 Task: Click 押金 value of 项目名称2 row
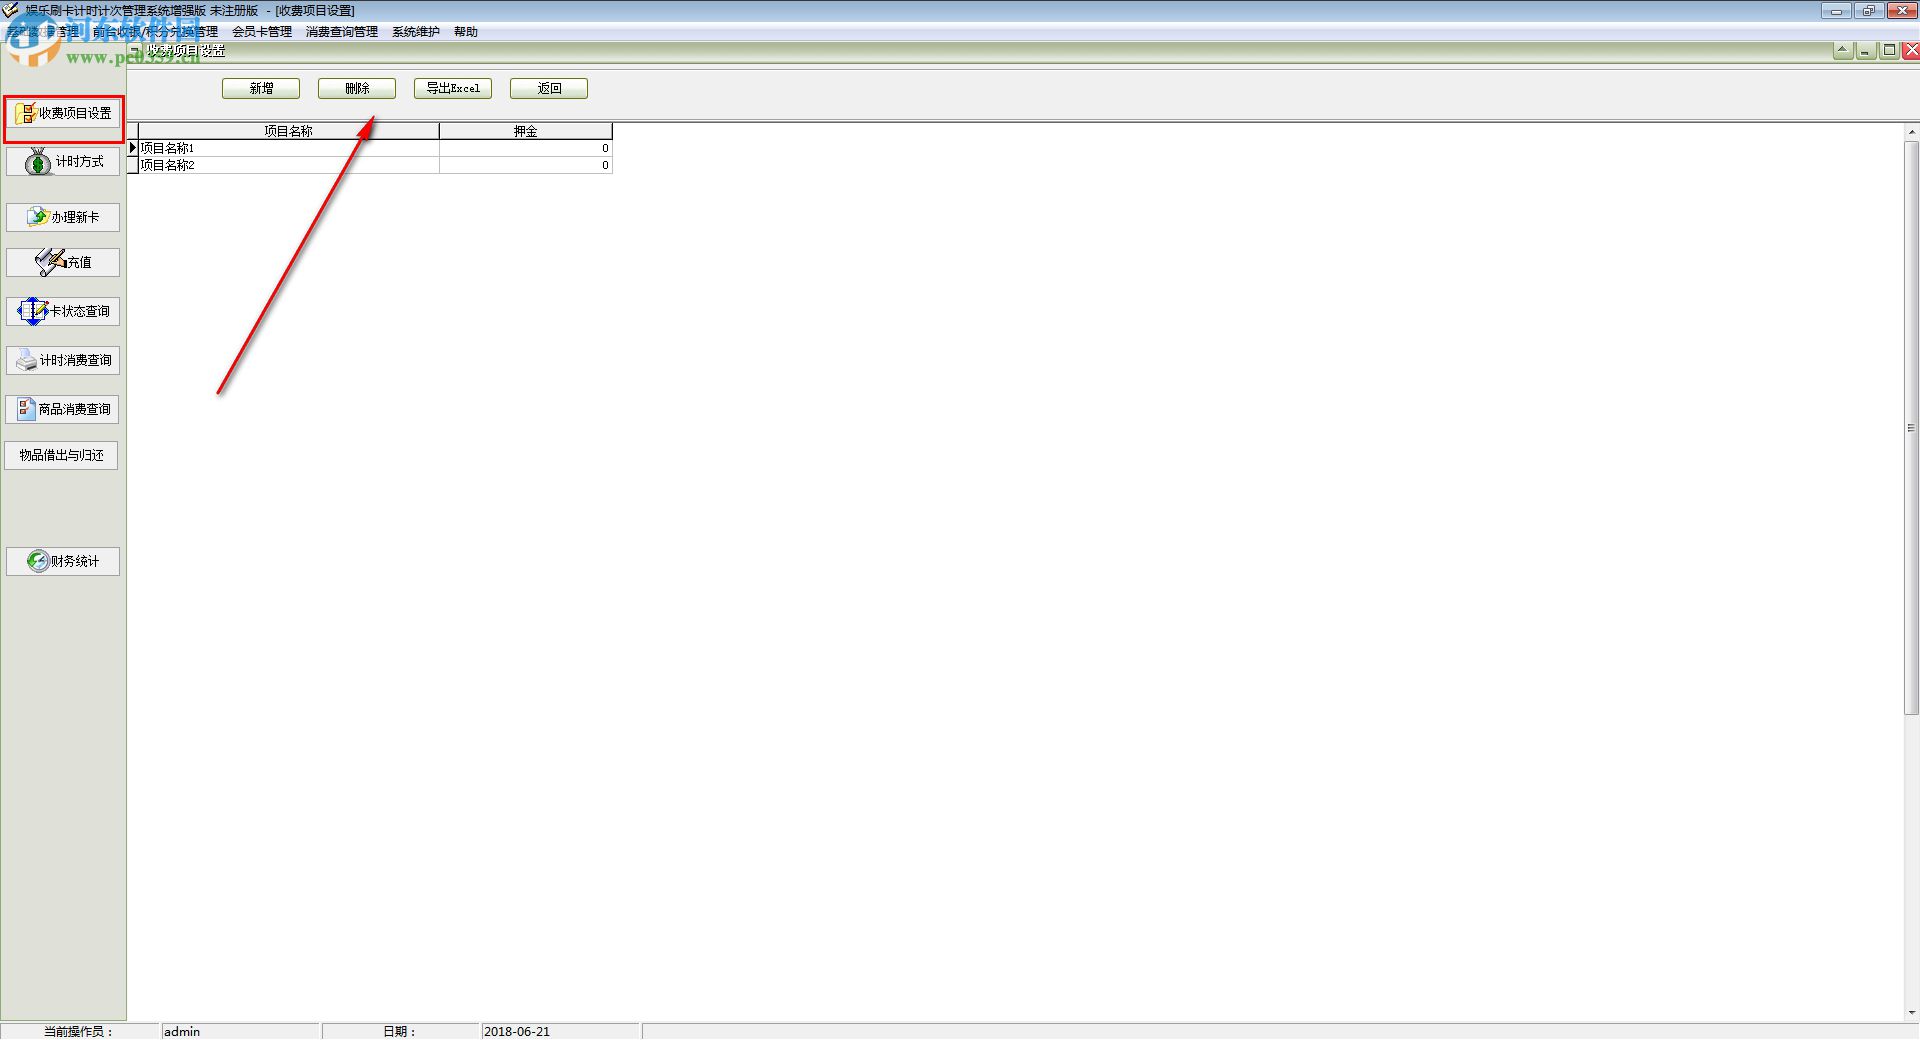[526, 165]
